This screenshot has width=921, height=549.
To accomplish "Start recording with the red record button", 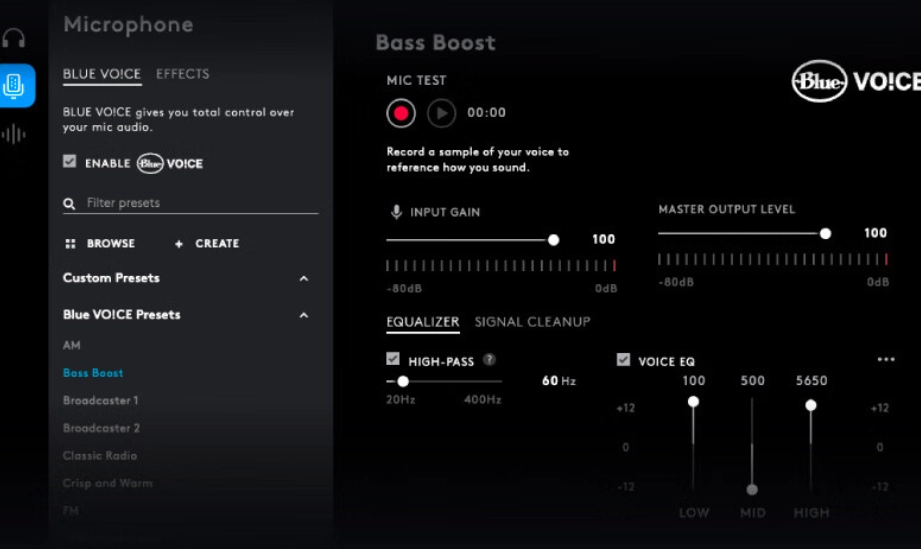I will tap(401, 113).
